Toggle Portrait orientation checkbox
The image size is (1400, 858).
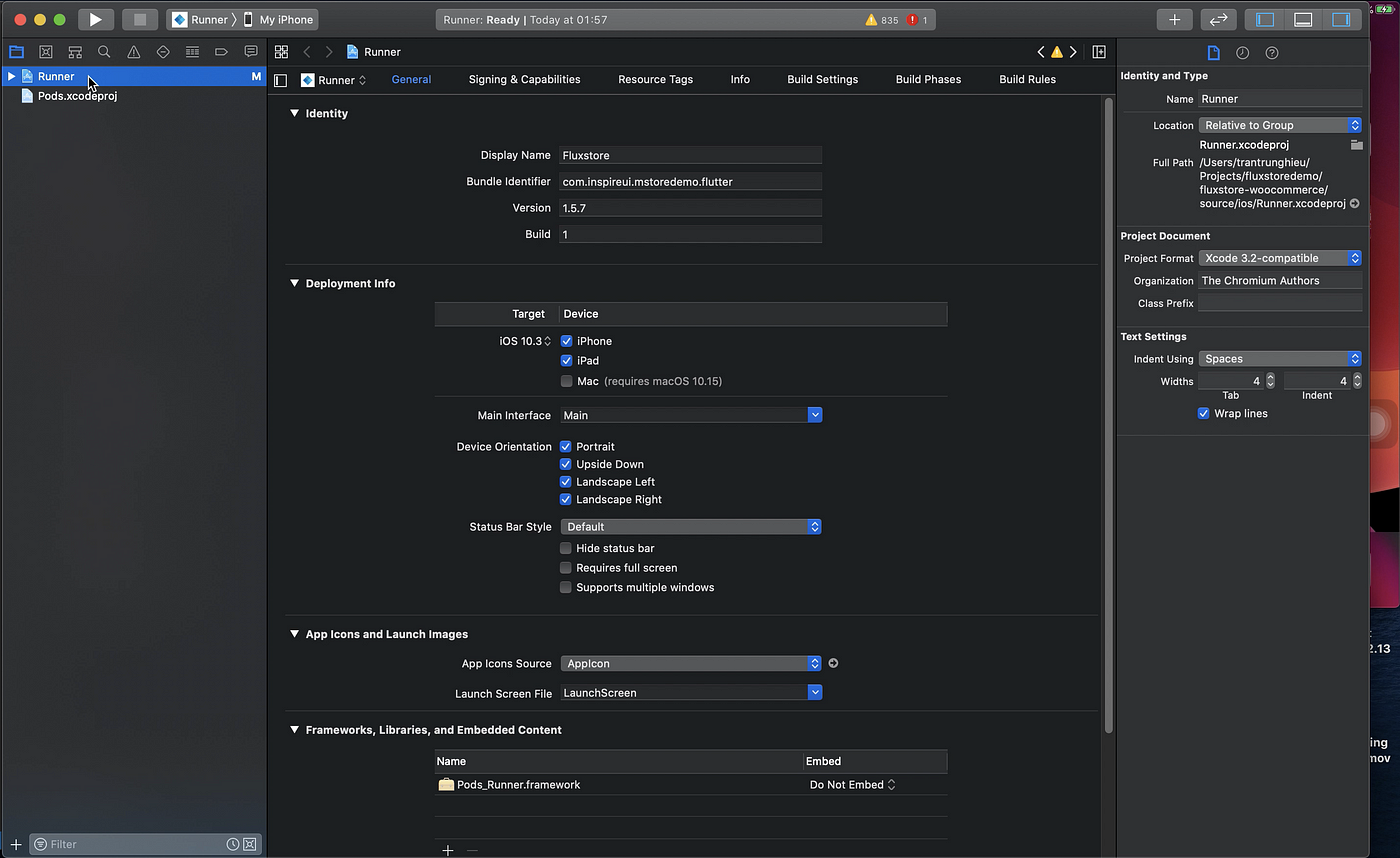pos(566,447)
